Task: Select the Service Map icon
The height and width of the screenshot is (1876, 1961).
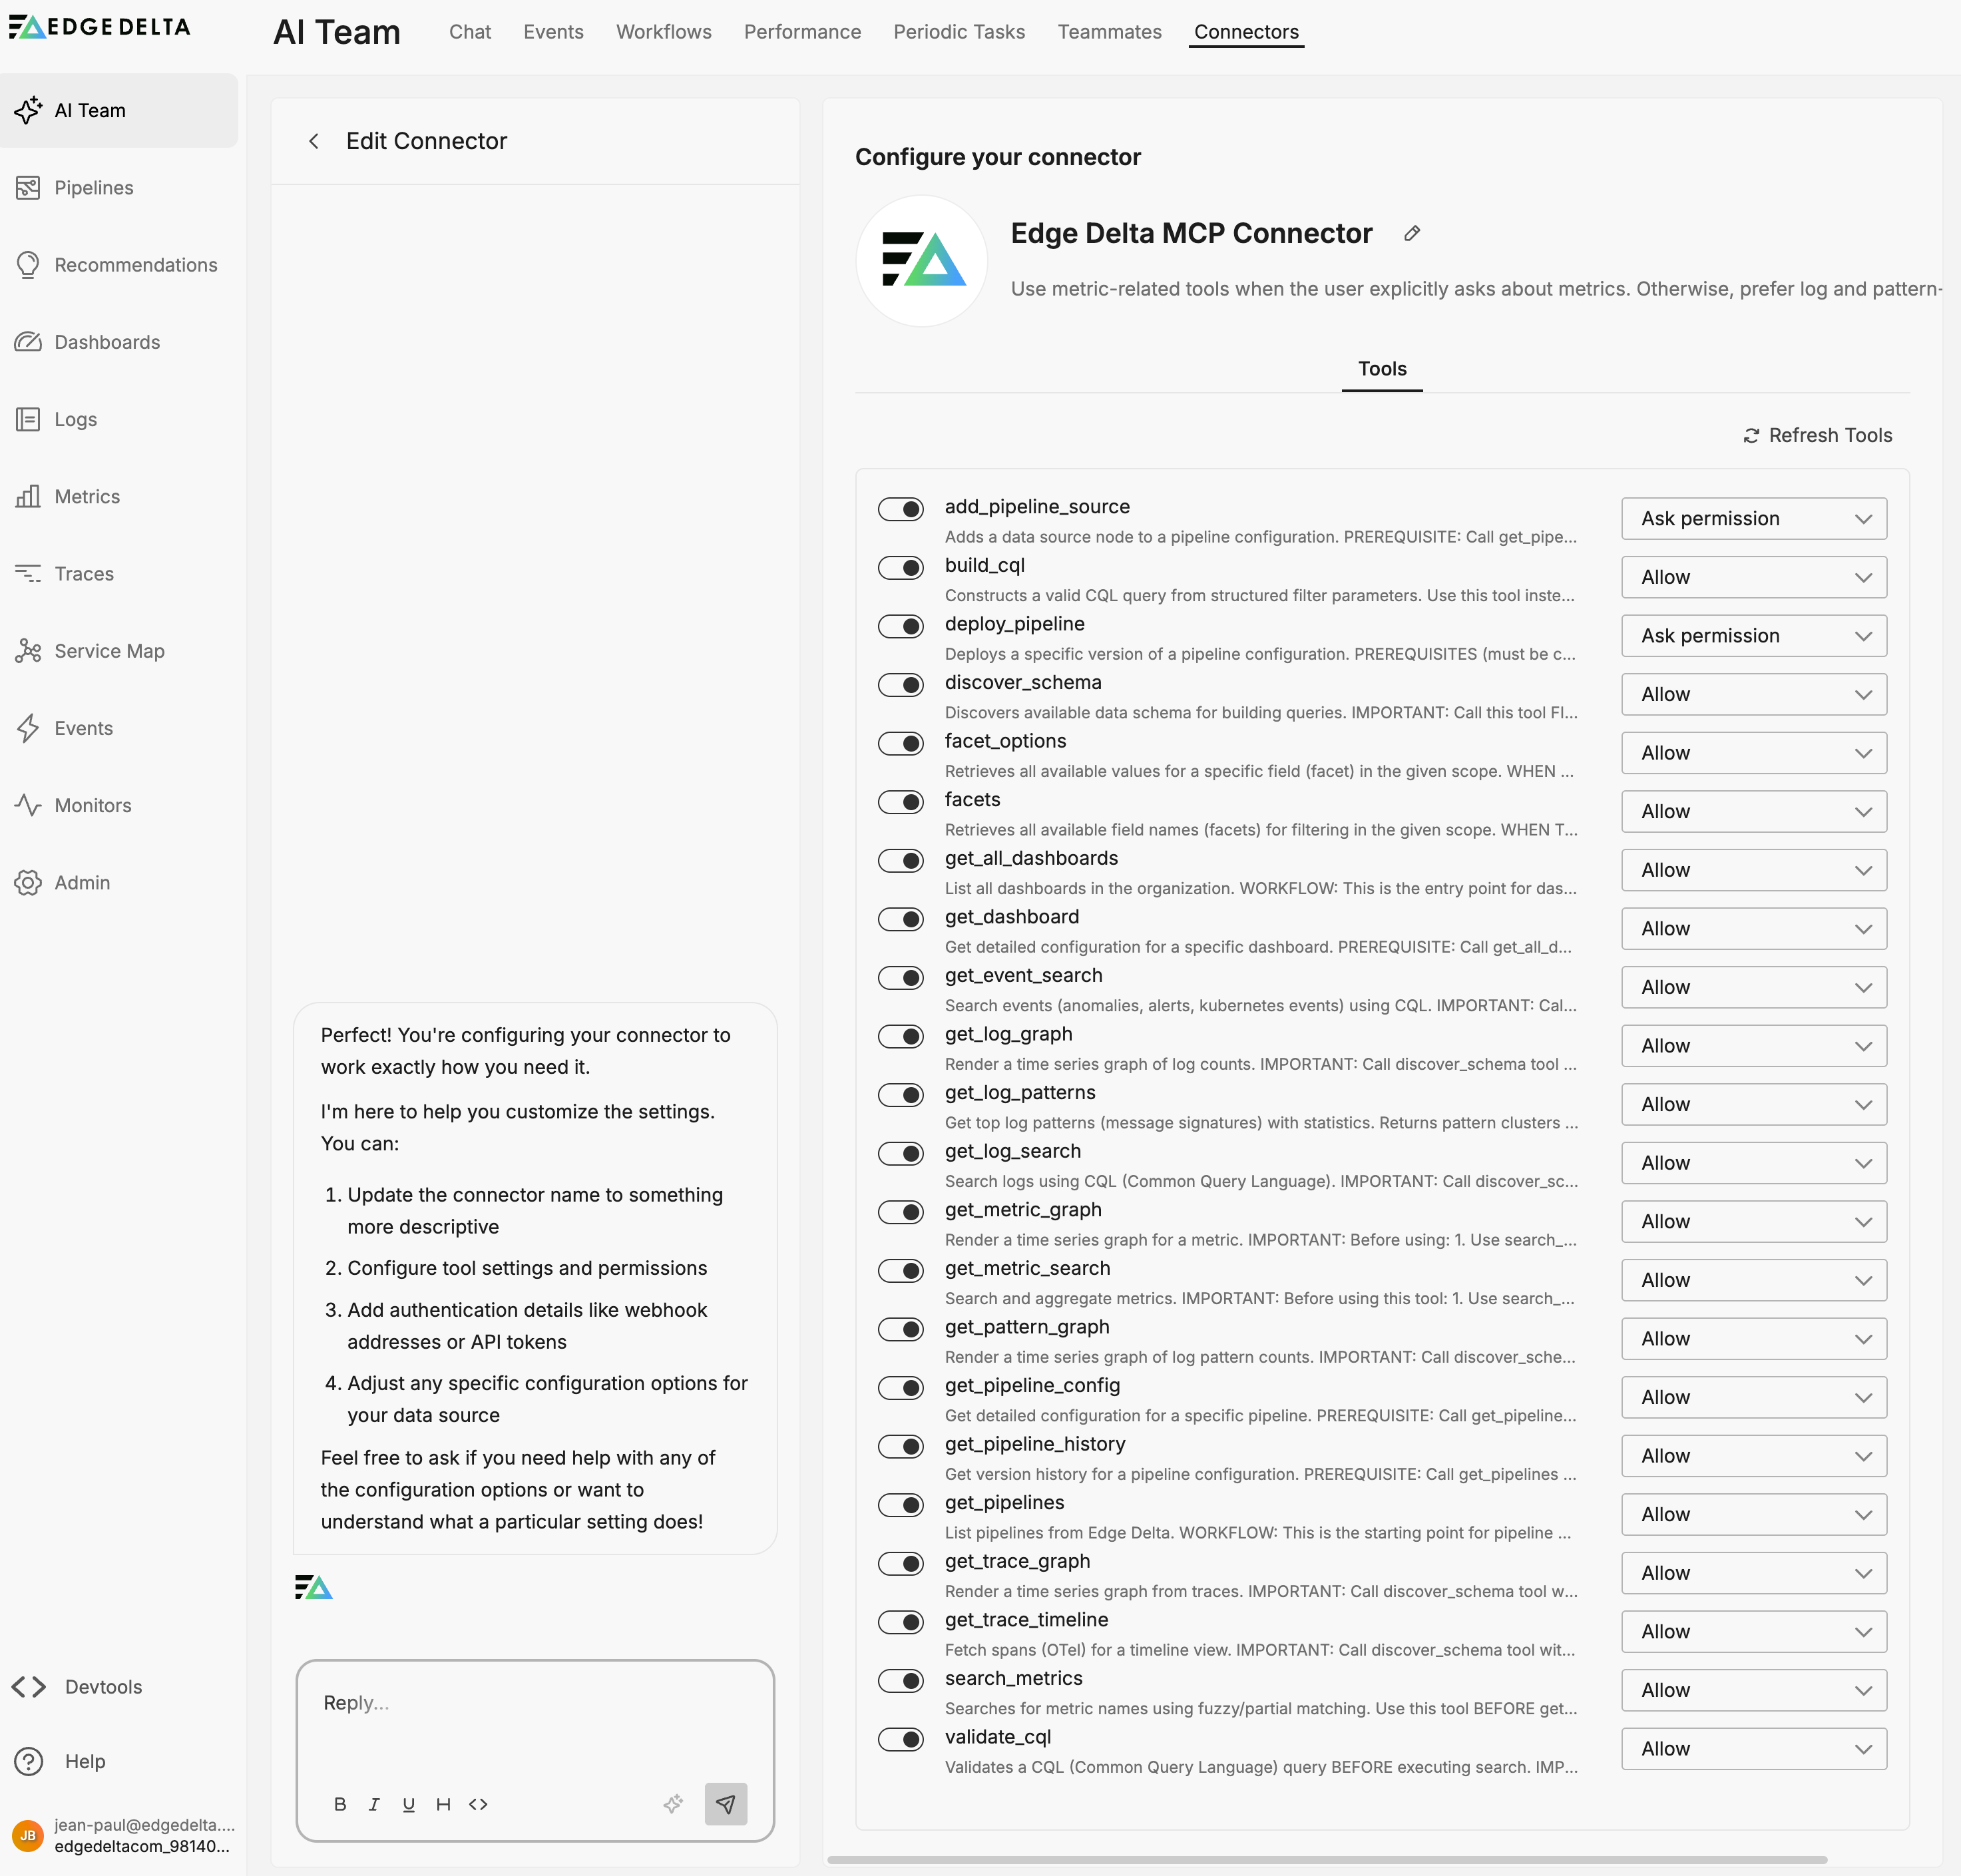Action: click(29, 650)
